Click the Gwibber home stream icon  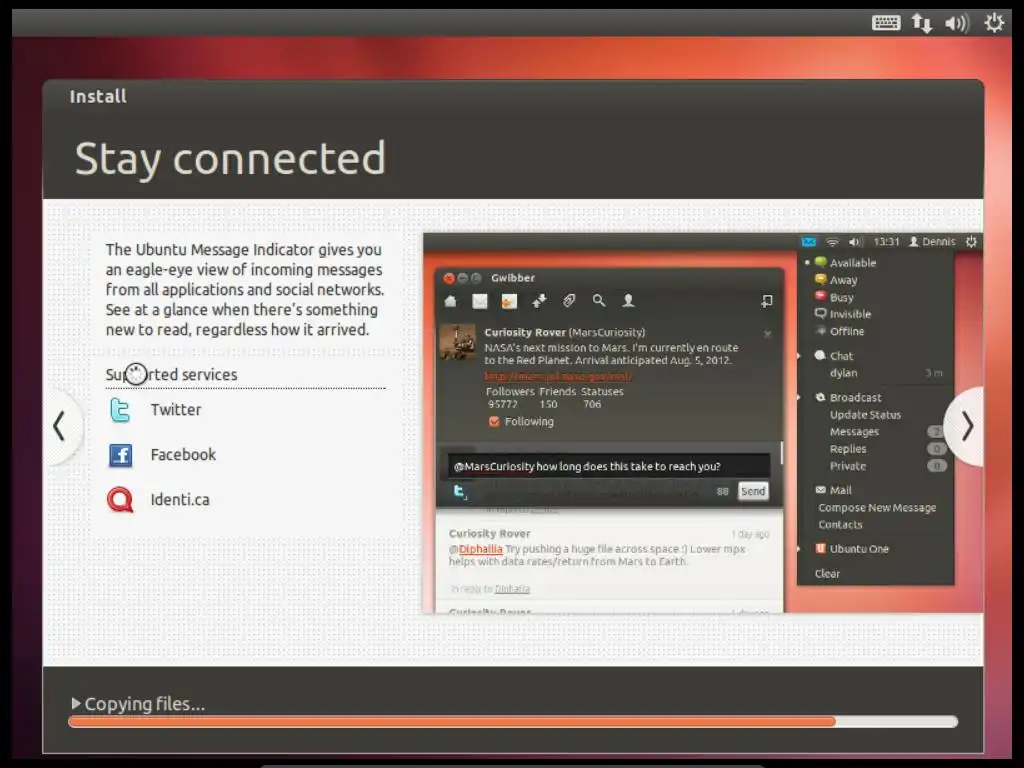click(450, 301)
